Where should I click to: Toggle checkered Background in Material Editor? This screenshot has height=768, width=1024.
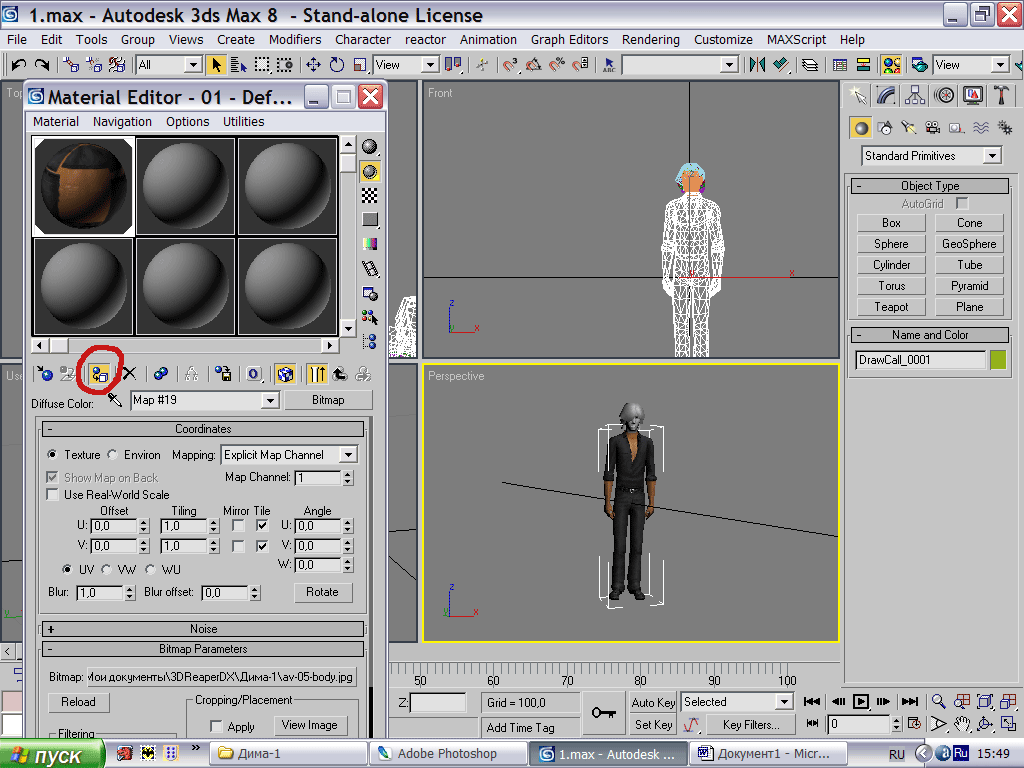pyautogui.click(x=370, y=195)
